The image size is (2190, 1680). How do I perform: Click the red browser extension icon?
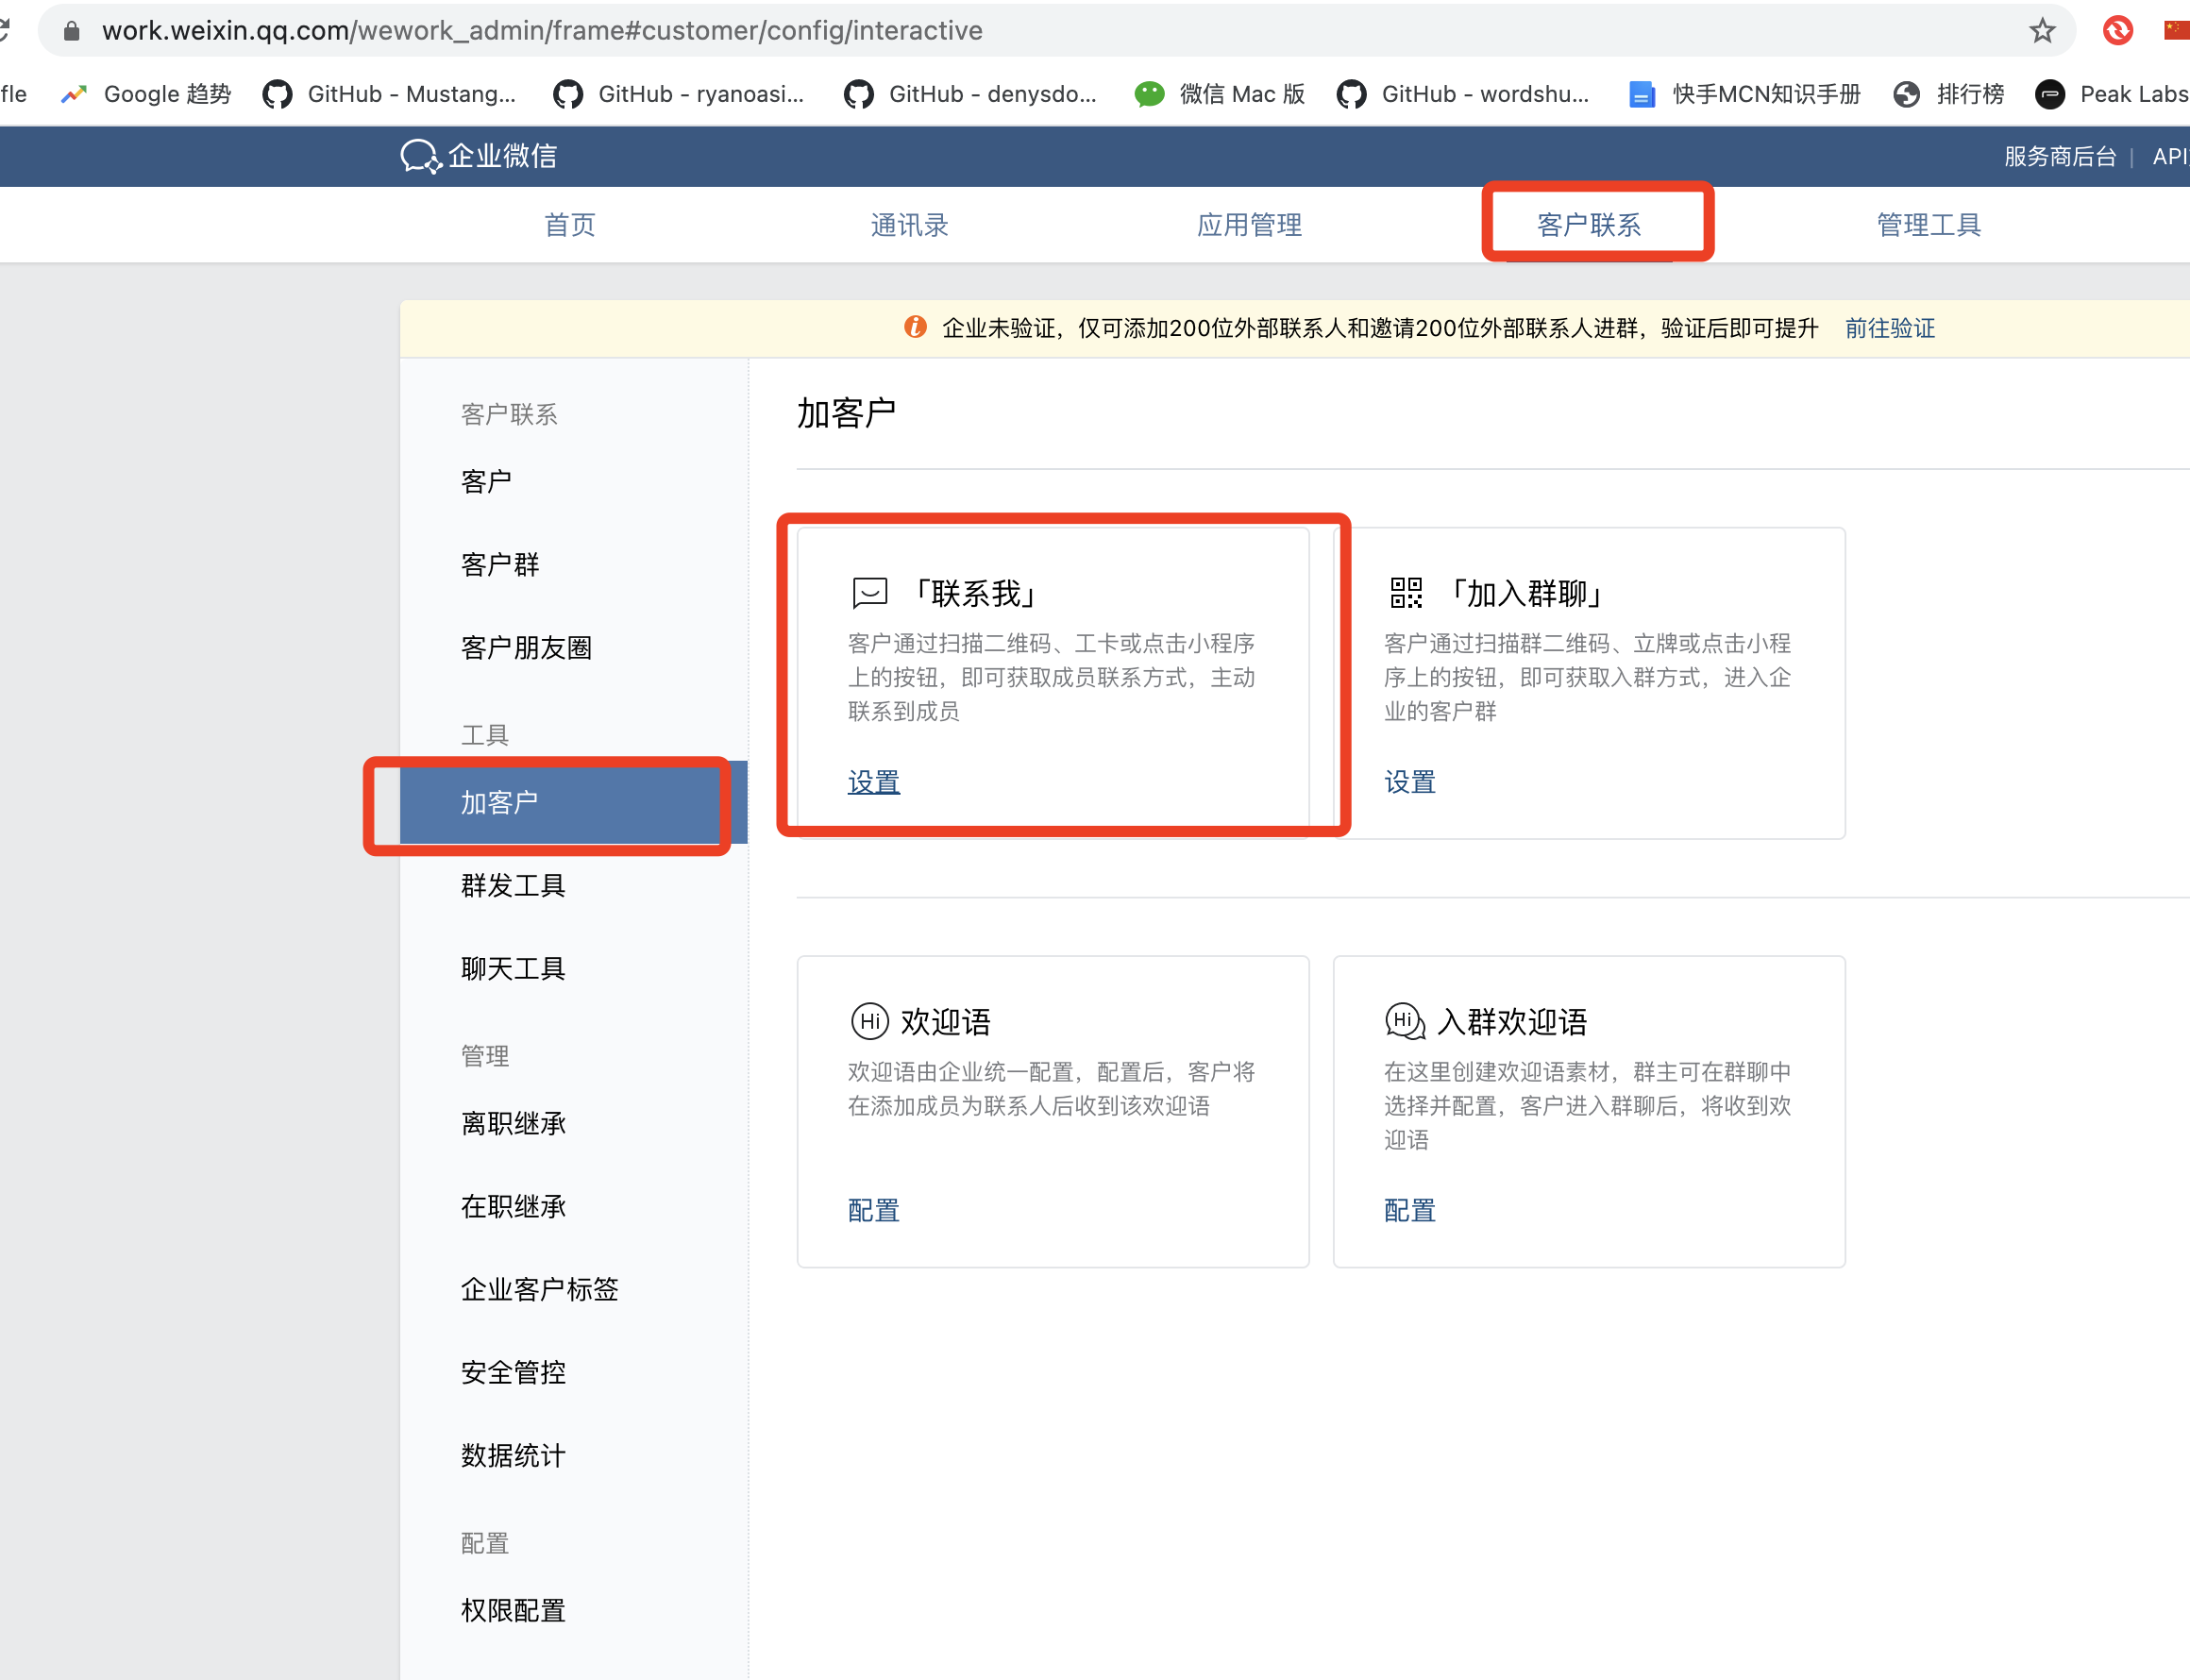coord(2117,31)
